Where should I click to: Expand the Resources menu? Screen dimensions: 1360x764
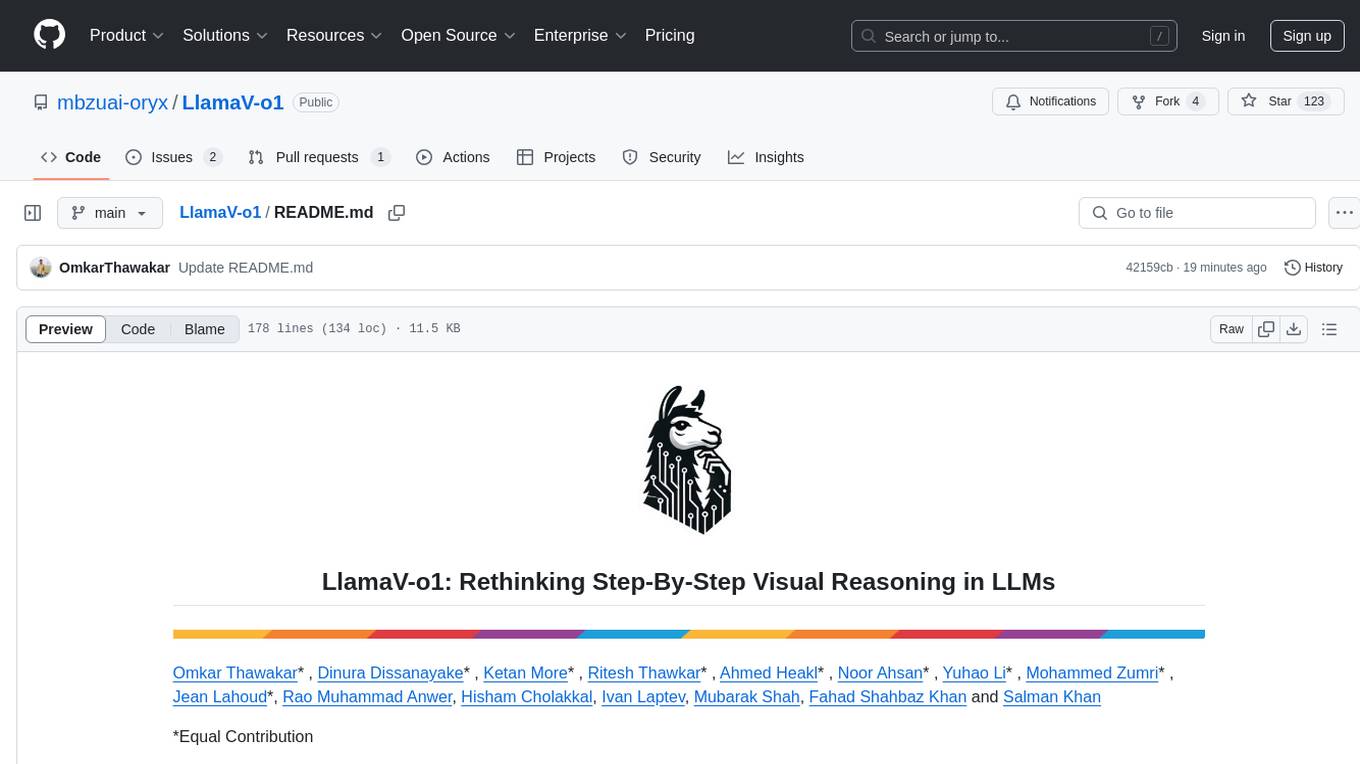click(x=334, y=35)
